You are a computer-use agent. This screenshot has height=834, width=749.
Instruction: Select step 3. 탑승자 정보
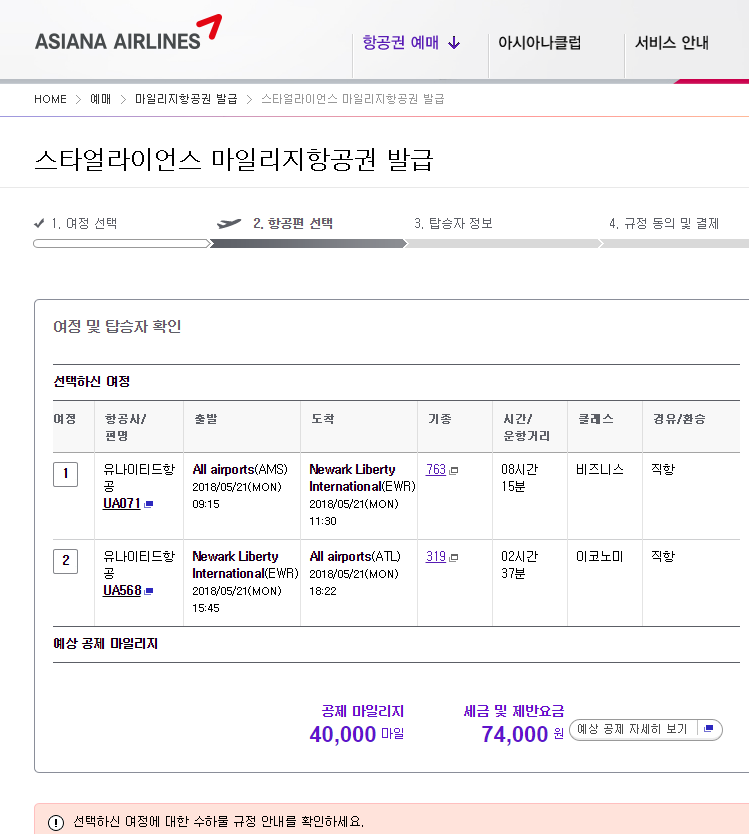coord(453,223)
